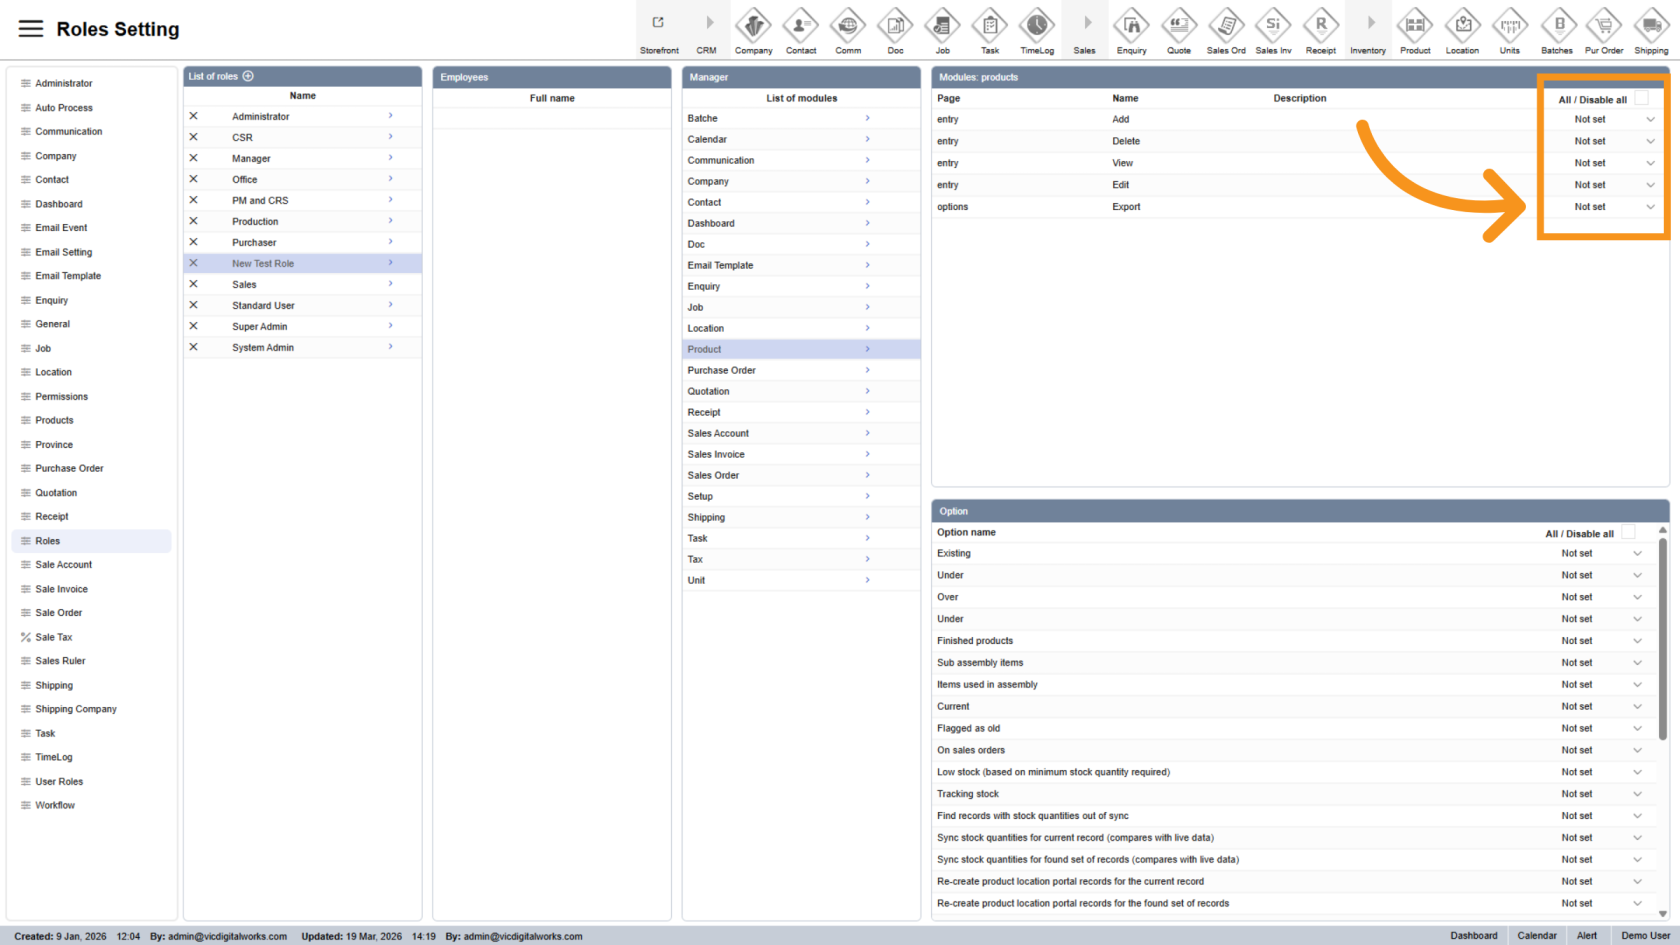Click the Dashboard button in status bar
This screenshot has height=945, width=1680.
point(1474,936)
